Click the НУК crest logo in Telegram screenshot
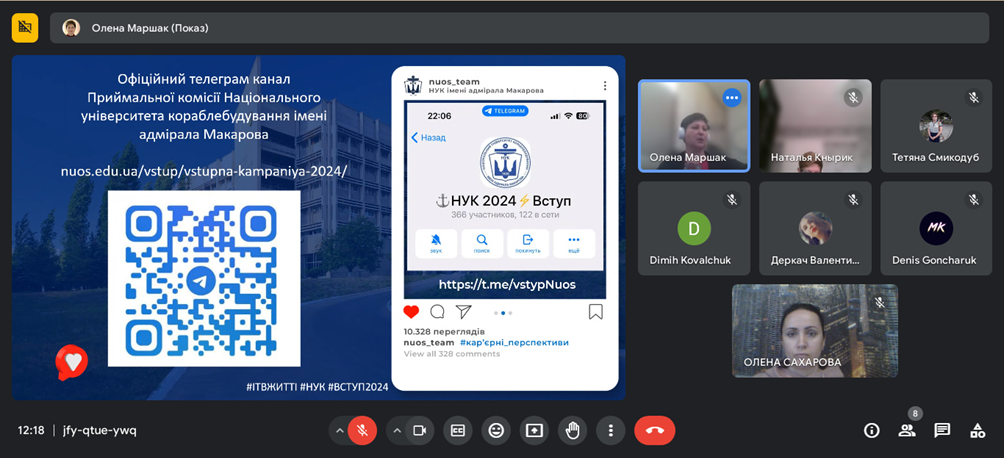 tap(505, 163)
